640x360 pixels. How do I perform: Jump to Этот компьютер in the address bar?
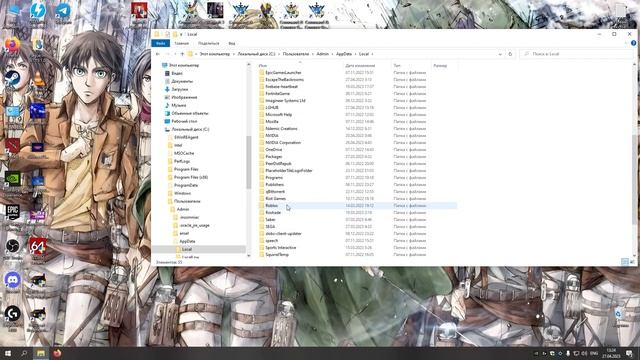215,54
